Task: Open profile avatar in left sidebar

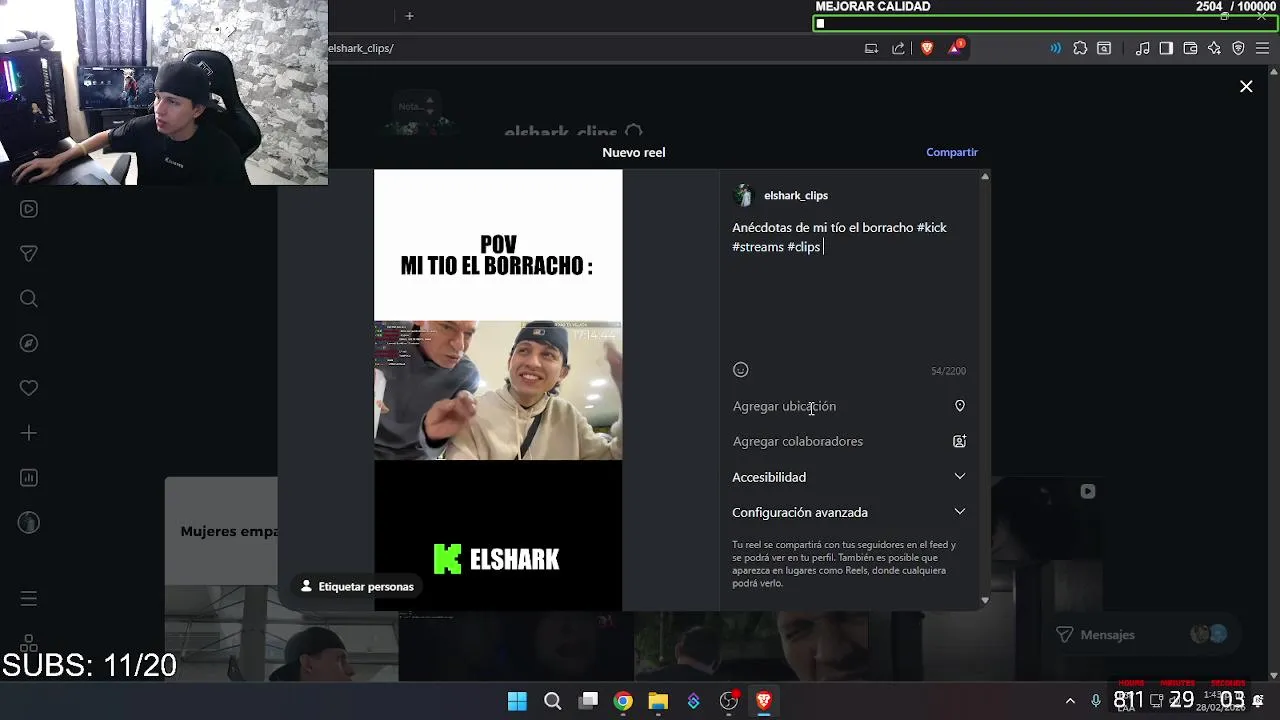Action: 29,522
